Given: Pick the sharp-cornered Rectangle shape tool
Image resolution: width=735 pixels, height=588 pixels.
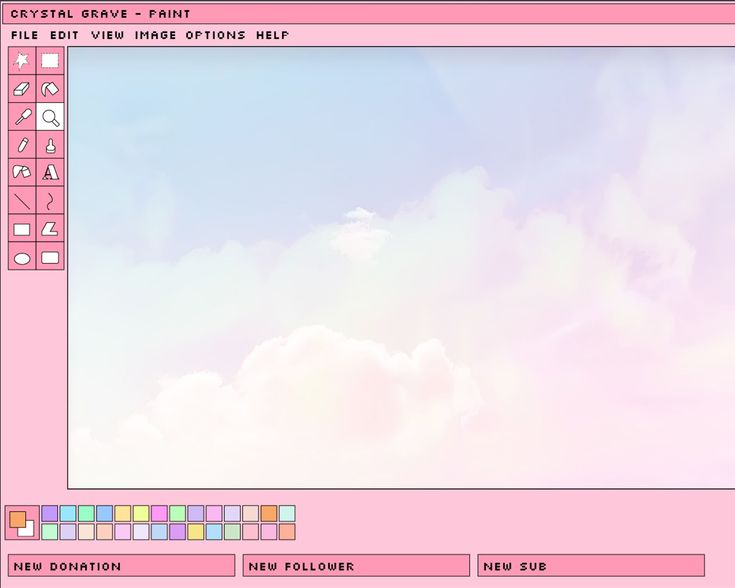Looking at the screenshot, I should [22, 229].
